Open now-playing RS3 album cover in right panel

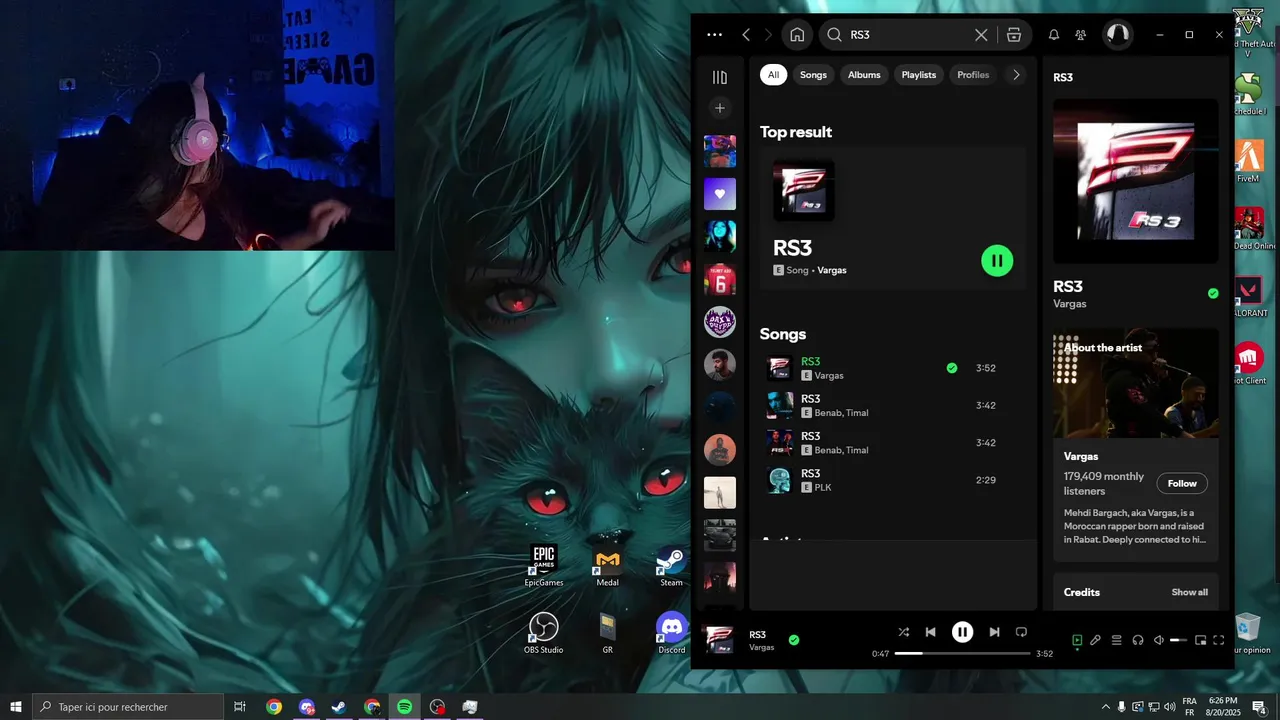coord(1136,181)
